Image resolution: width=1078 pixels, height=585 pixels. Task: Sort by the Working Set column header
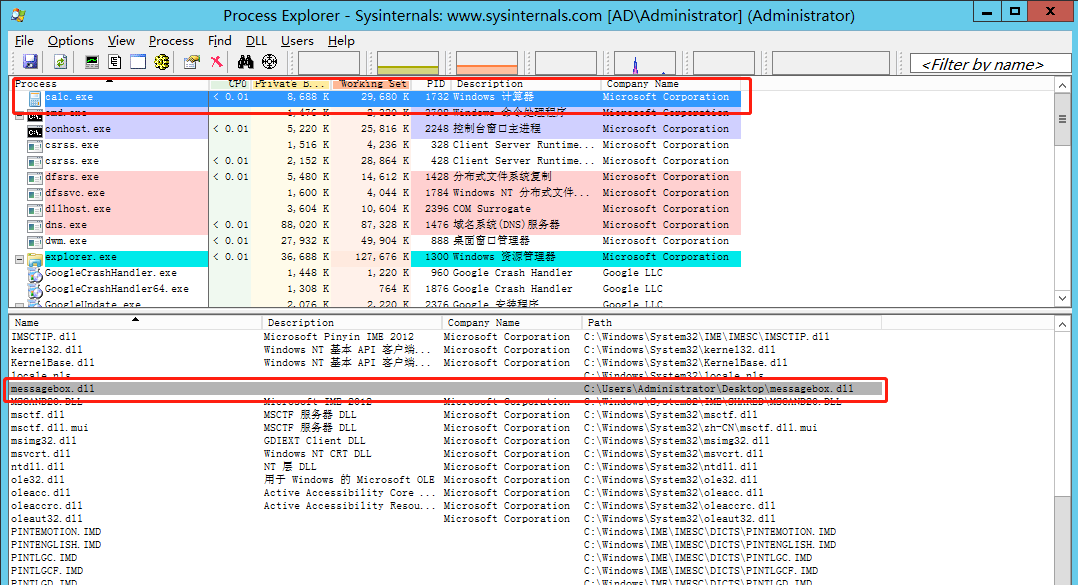(x=371, y=83)
